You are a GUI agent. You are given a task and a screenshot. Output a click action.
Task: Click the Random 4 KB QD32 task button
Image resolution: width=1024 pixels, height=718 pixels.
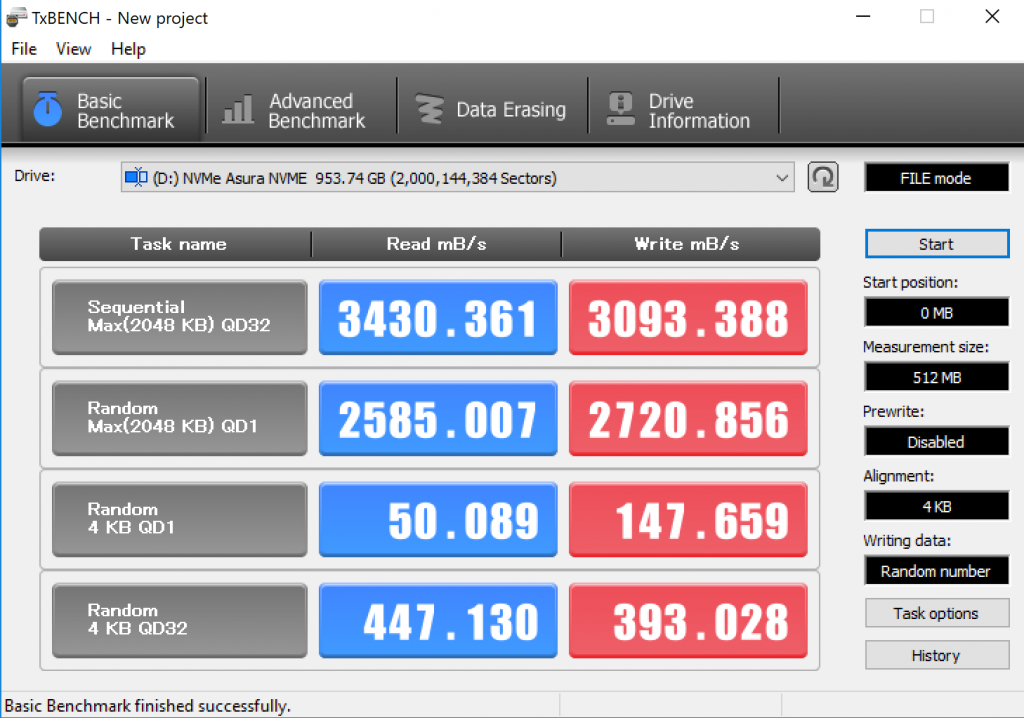click(x=179, y=620)
